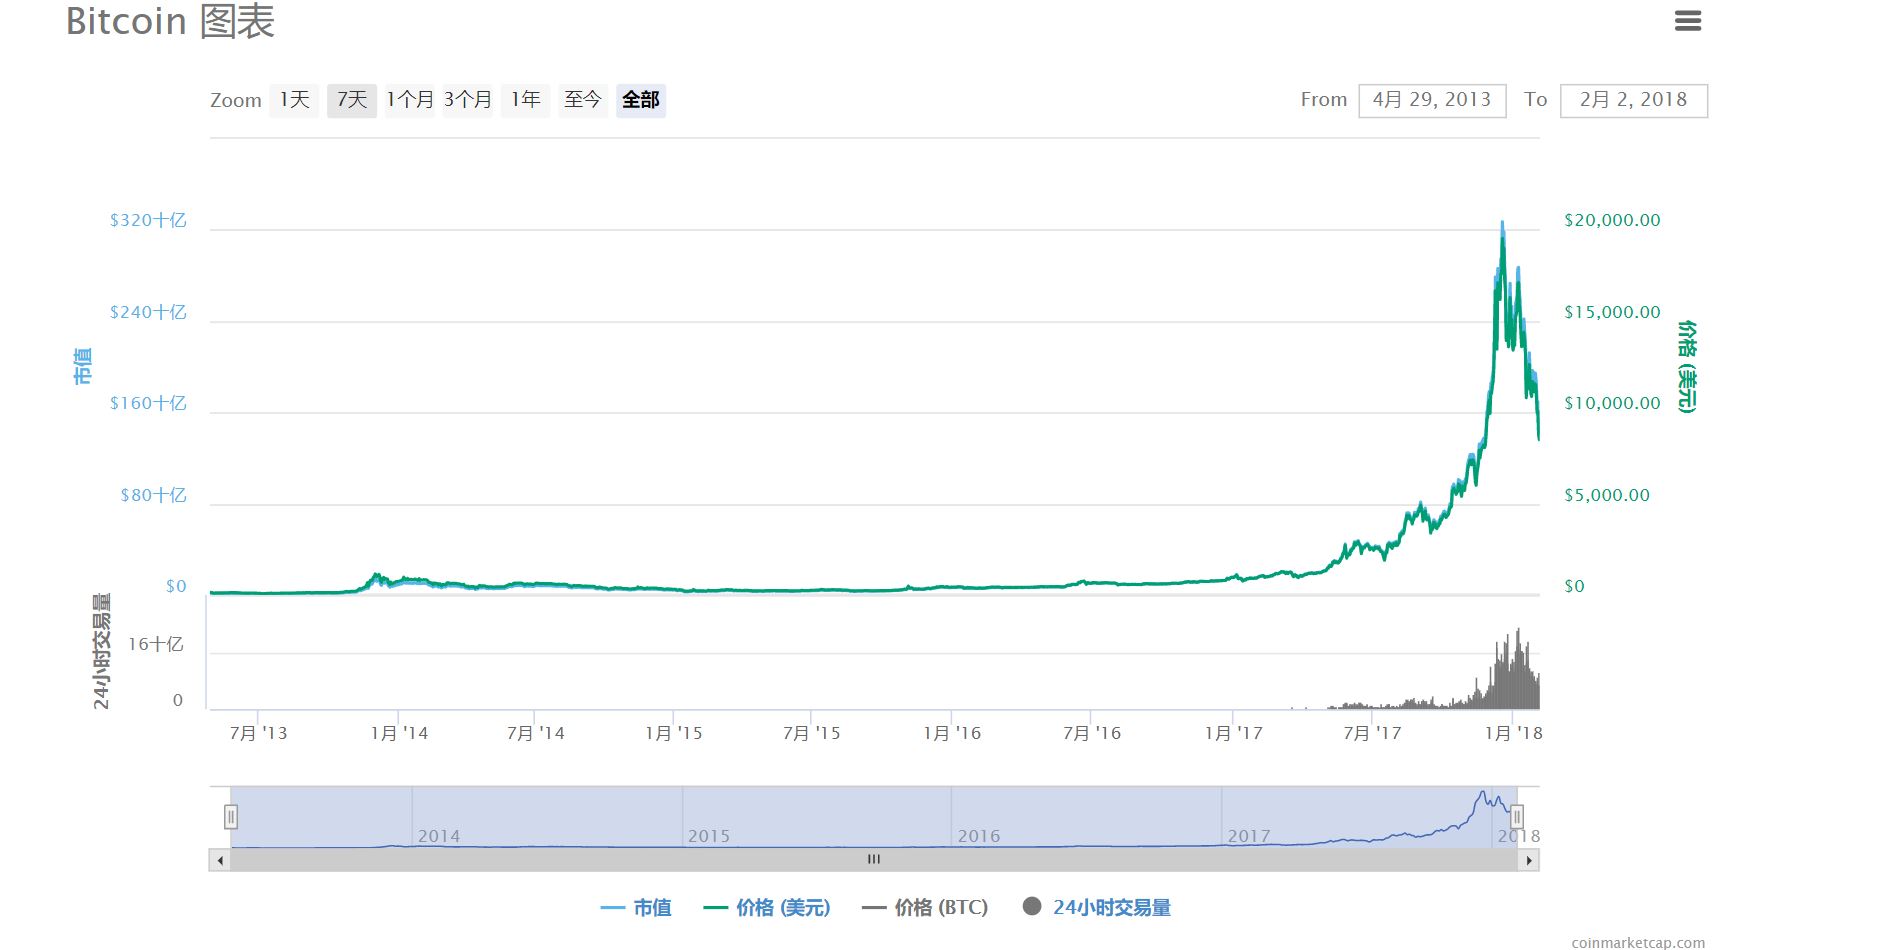Toggle the 价格 (美元) legend series

pyautogui.click(x=767, y=908)
